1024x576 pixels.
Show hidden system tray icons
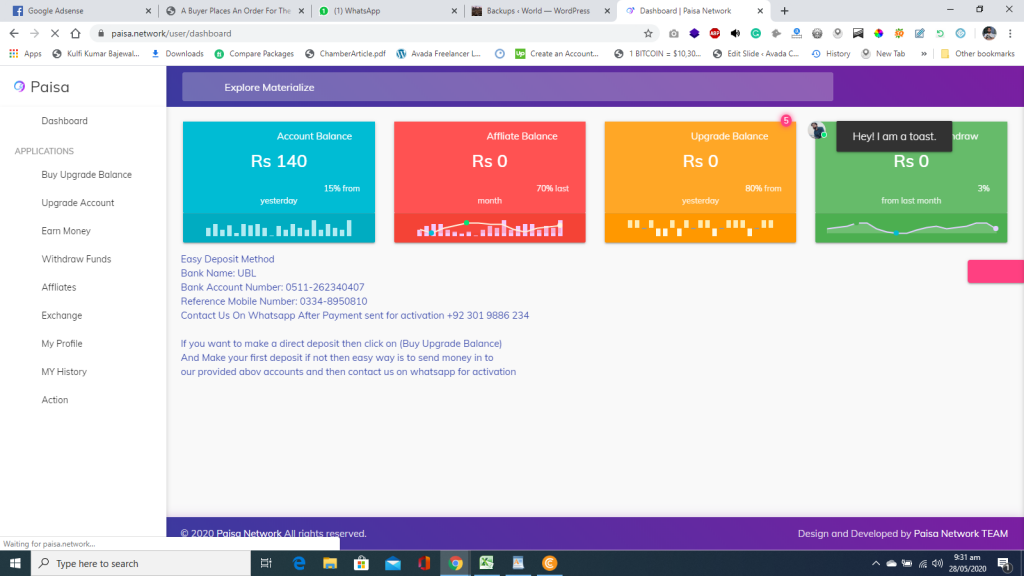pos(876,563)
